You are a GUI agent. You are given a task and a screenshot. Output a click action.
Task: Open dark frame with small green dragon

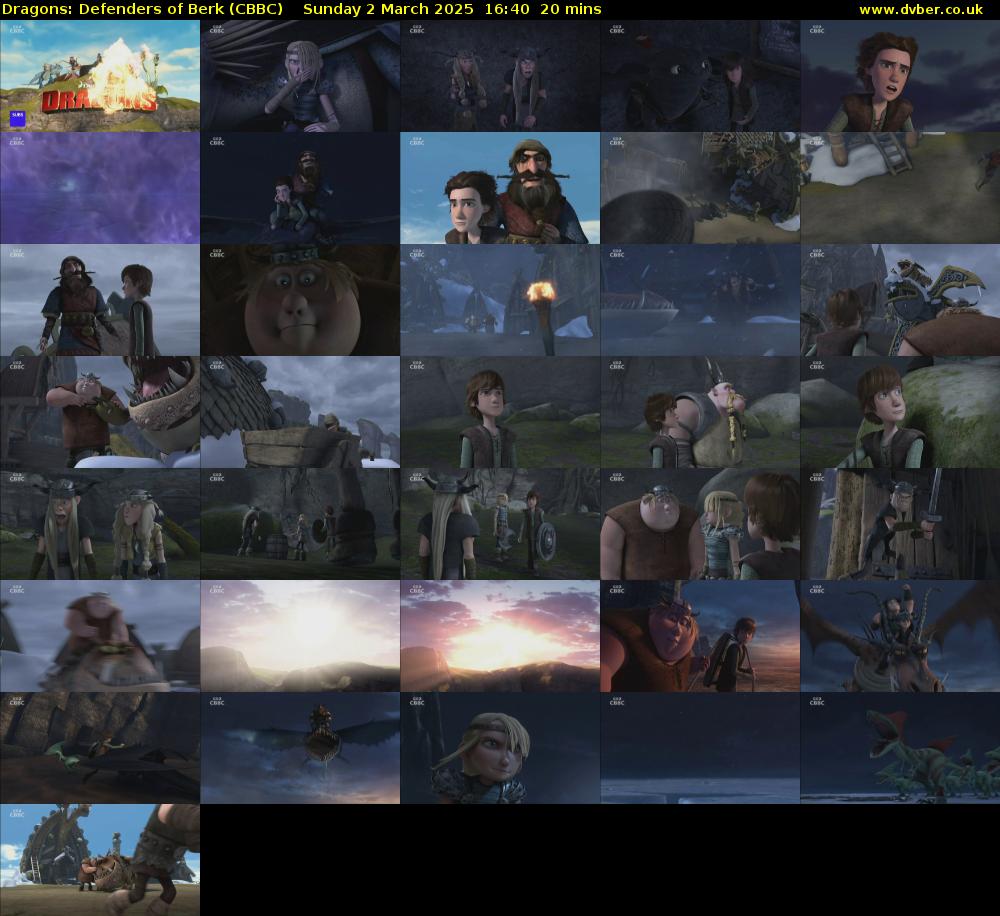[100, 748]
